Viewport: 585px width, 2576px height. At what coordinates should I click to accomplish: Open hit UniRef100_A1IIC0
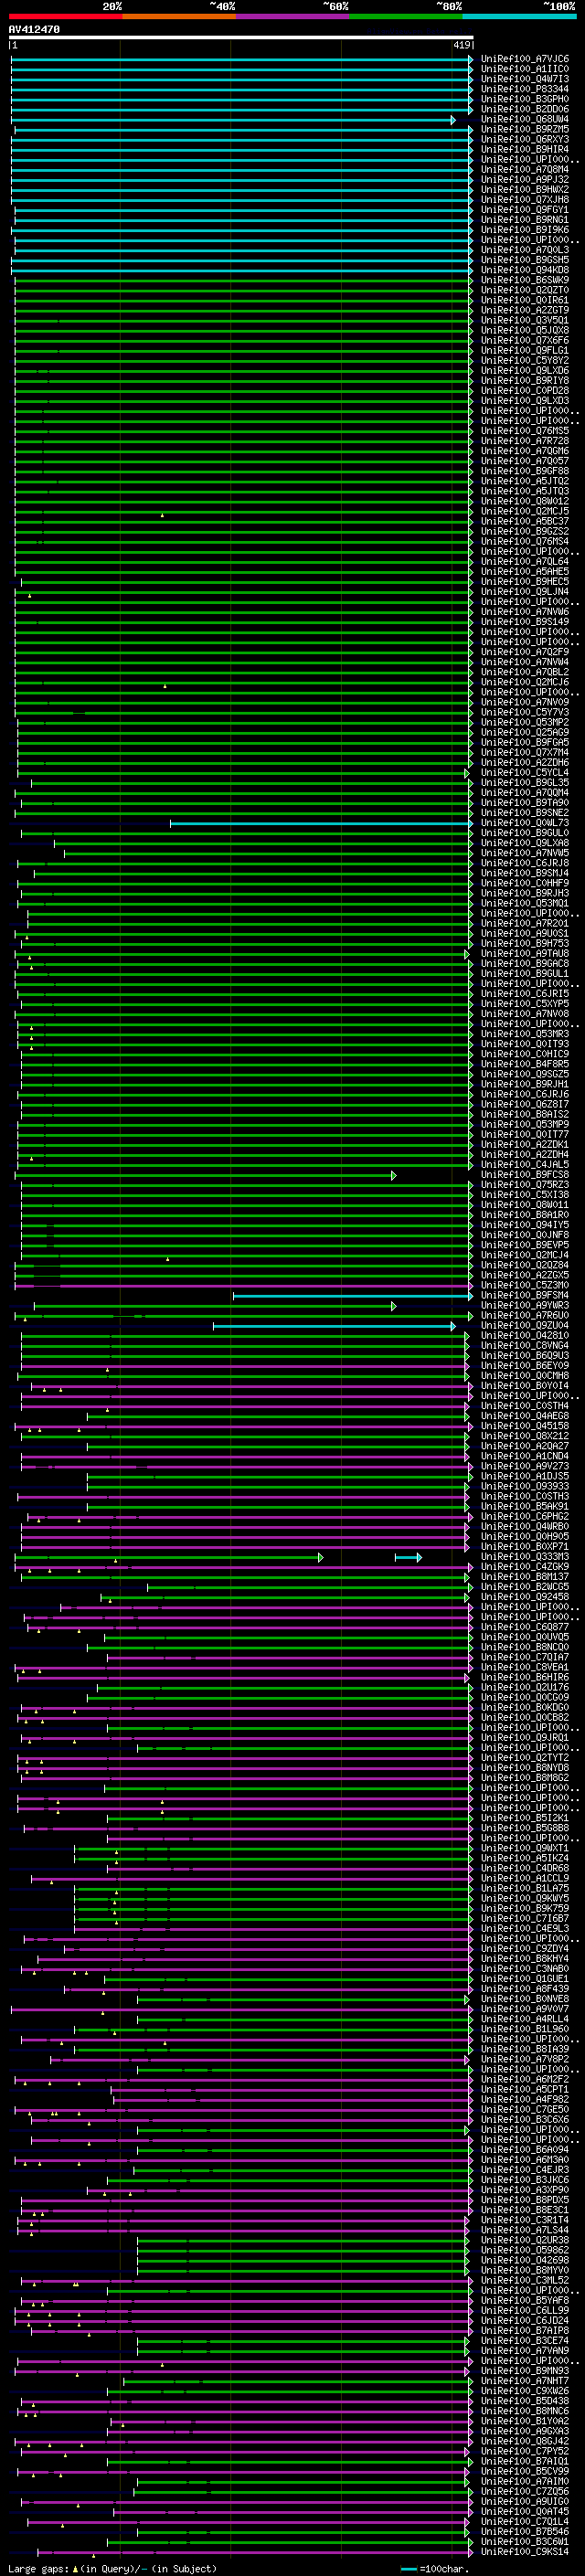[525, 70]
